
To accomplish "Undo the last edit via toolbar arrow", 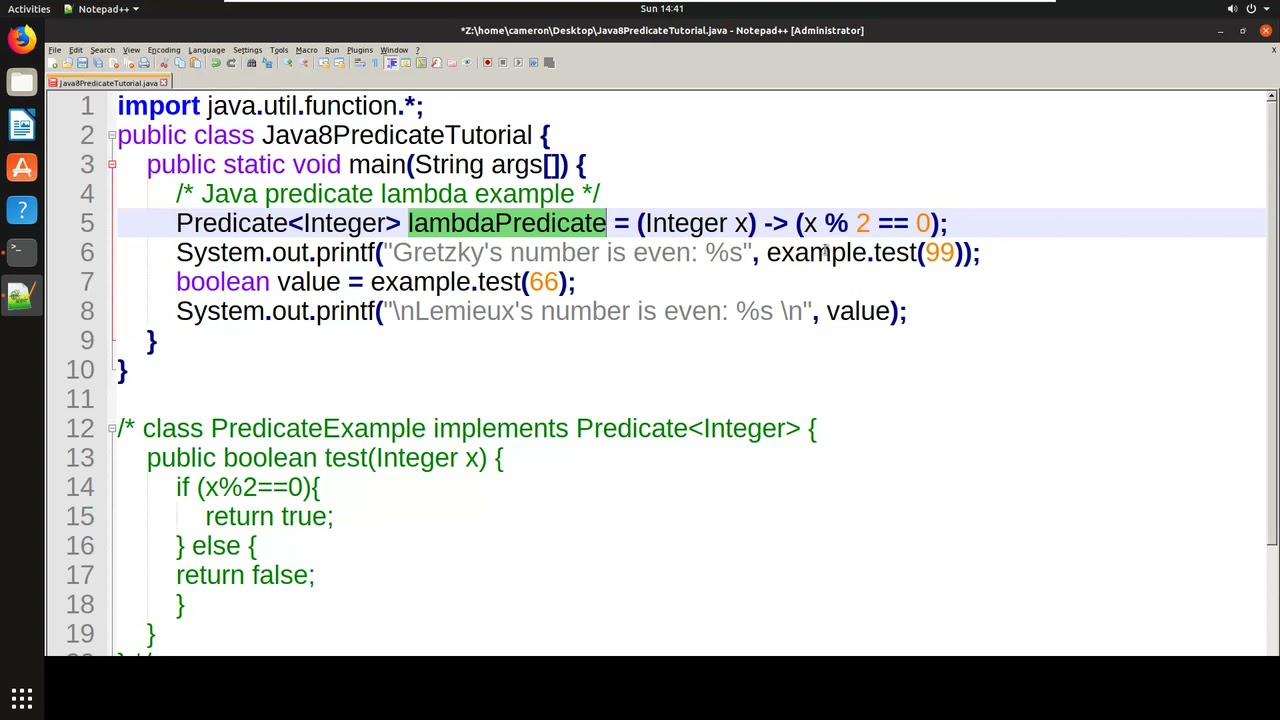I will pos(214,62).
